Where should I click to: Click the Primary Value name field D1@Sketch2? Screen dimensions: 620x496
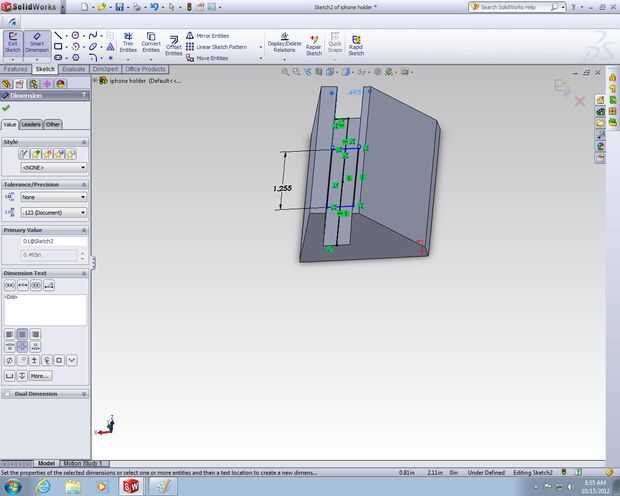(53, 241)
